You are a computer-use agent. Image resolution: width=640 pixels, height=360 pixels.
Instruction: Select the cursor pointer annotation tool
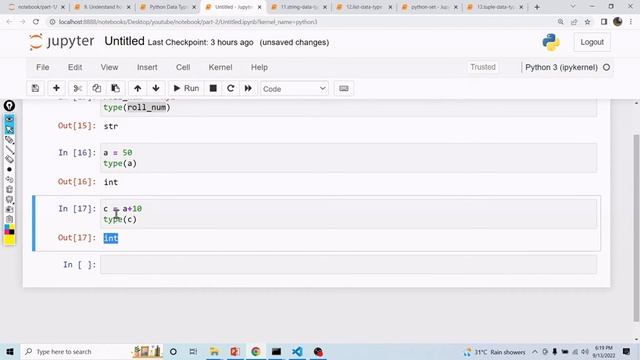(x=9, y=129)
